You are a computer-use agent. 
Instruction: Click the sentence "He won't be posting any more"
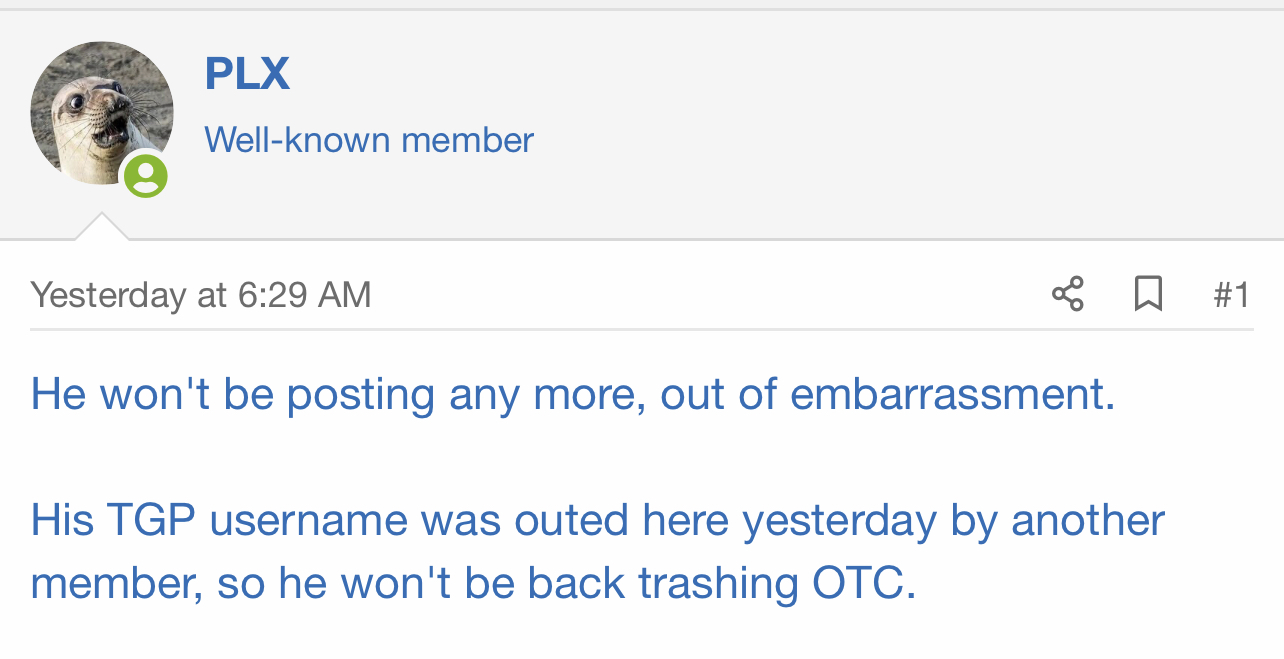[330, 394]
